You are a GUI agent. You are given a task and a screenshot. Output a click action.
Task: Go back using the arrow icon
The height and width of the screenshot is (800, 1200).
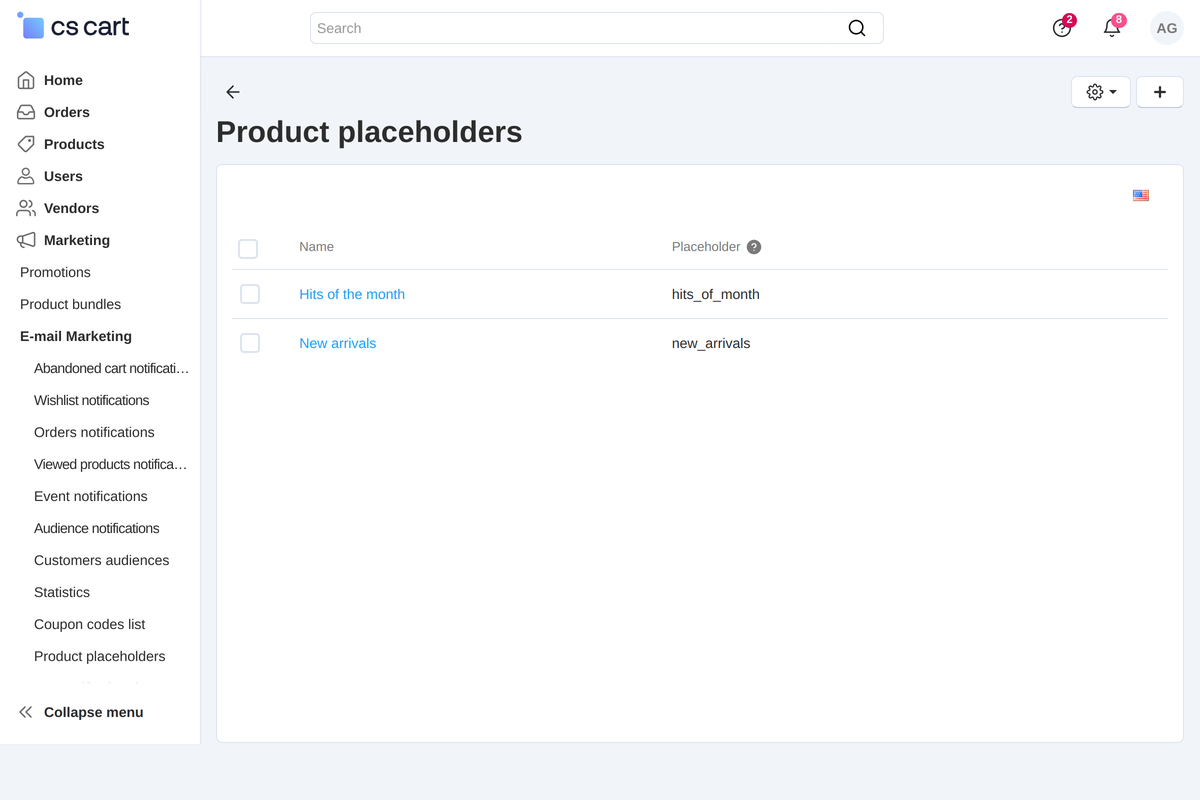point(233,92)
